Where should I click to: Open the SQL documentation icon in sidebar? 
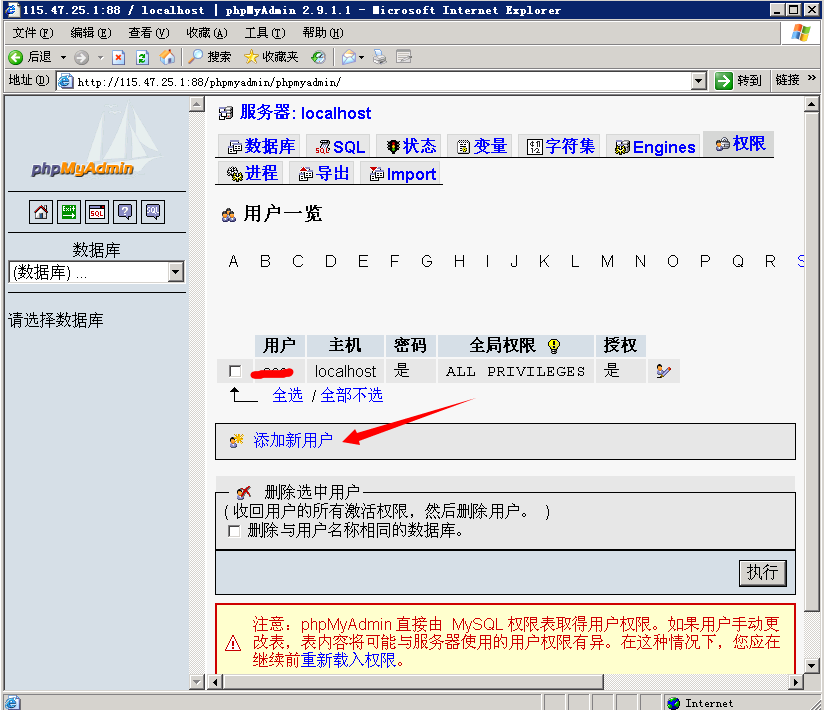point(152,212)
